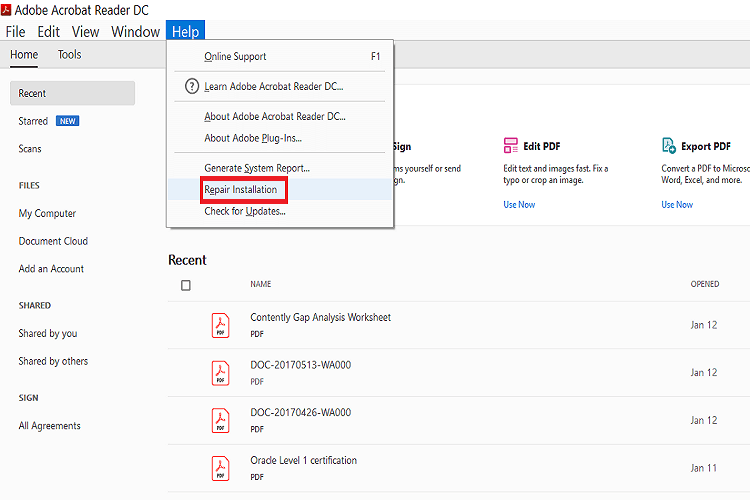Screen dimensions: 750x500
Task: Open Contently Gap Analysis Worksheet PDF icon
Action: (221, 325)
